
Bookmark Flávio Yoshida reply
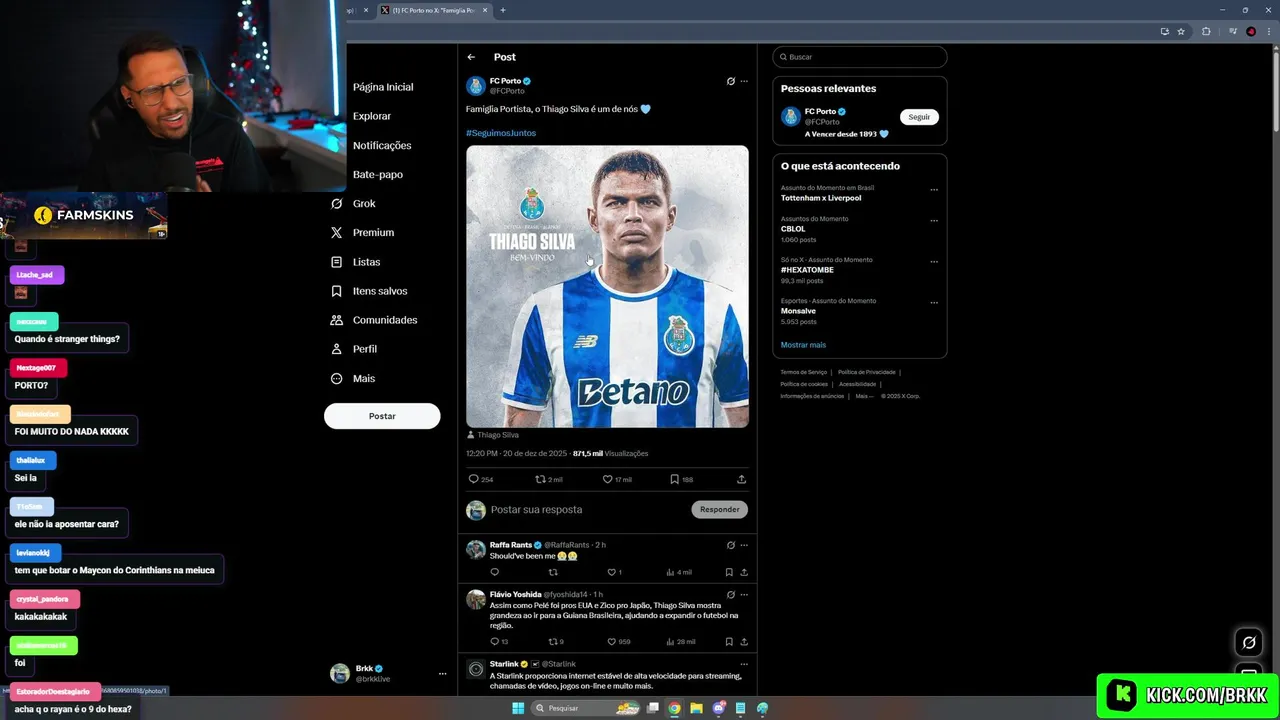(x=729, y=642)
